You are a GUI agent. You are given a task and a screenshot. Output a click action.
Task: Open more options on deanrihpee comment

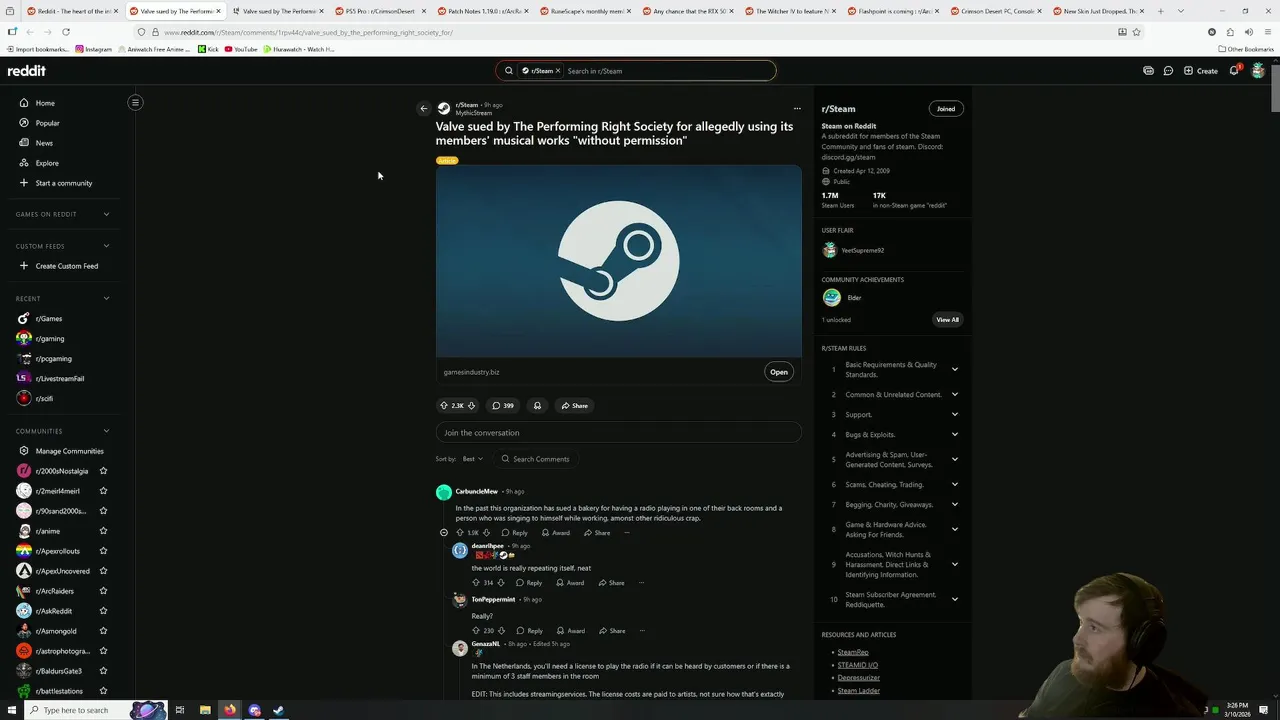pos(641,583)
